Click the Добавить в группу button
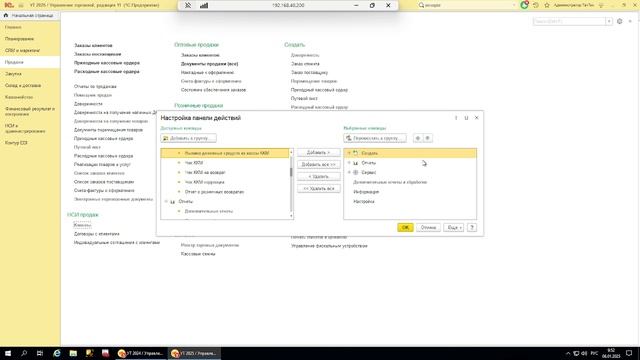The width and height of the screenshot is (640, 360). (x=189, y=138)
